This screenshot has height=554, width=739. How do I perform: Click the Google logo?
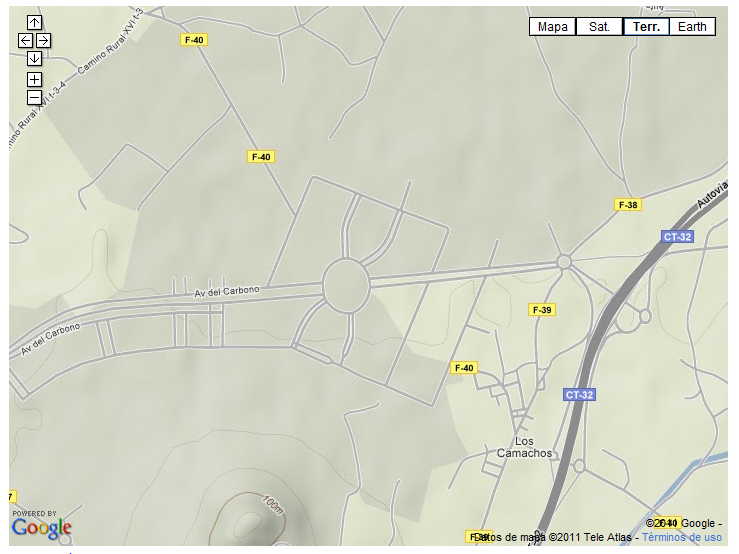point(41,526)
